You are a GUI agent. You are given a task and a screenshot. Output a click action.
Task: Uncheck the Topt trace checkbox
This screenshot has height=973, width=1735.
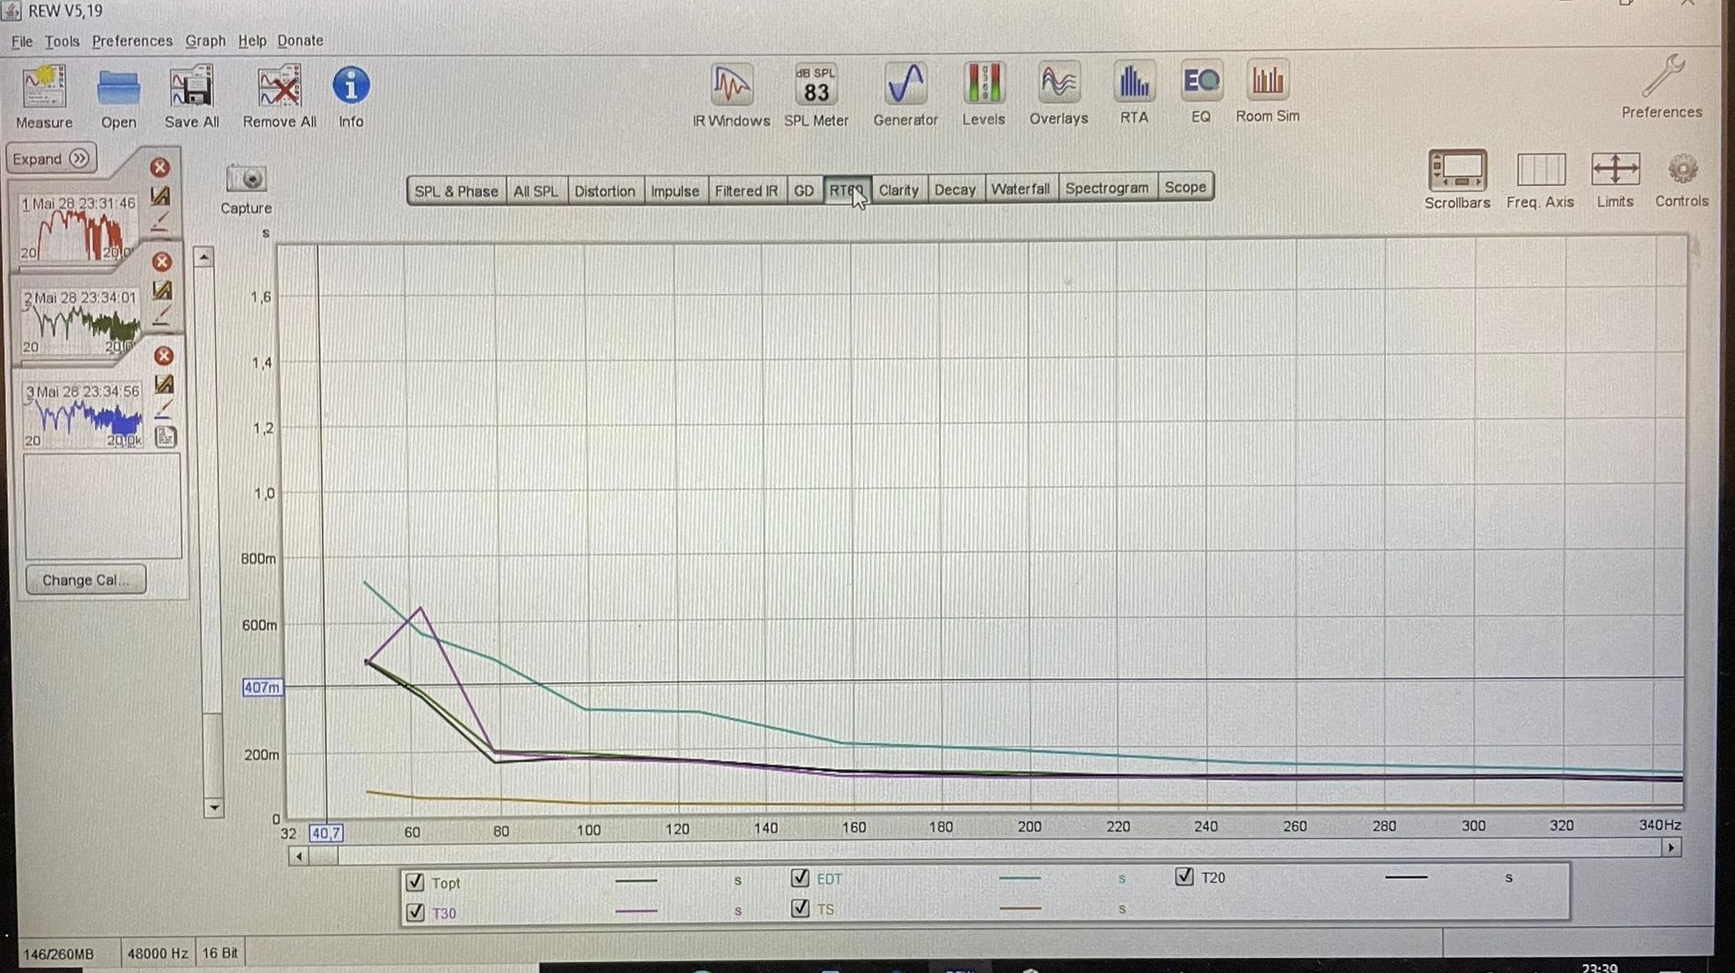click(x=415, y=882)
